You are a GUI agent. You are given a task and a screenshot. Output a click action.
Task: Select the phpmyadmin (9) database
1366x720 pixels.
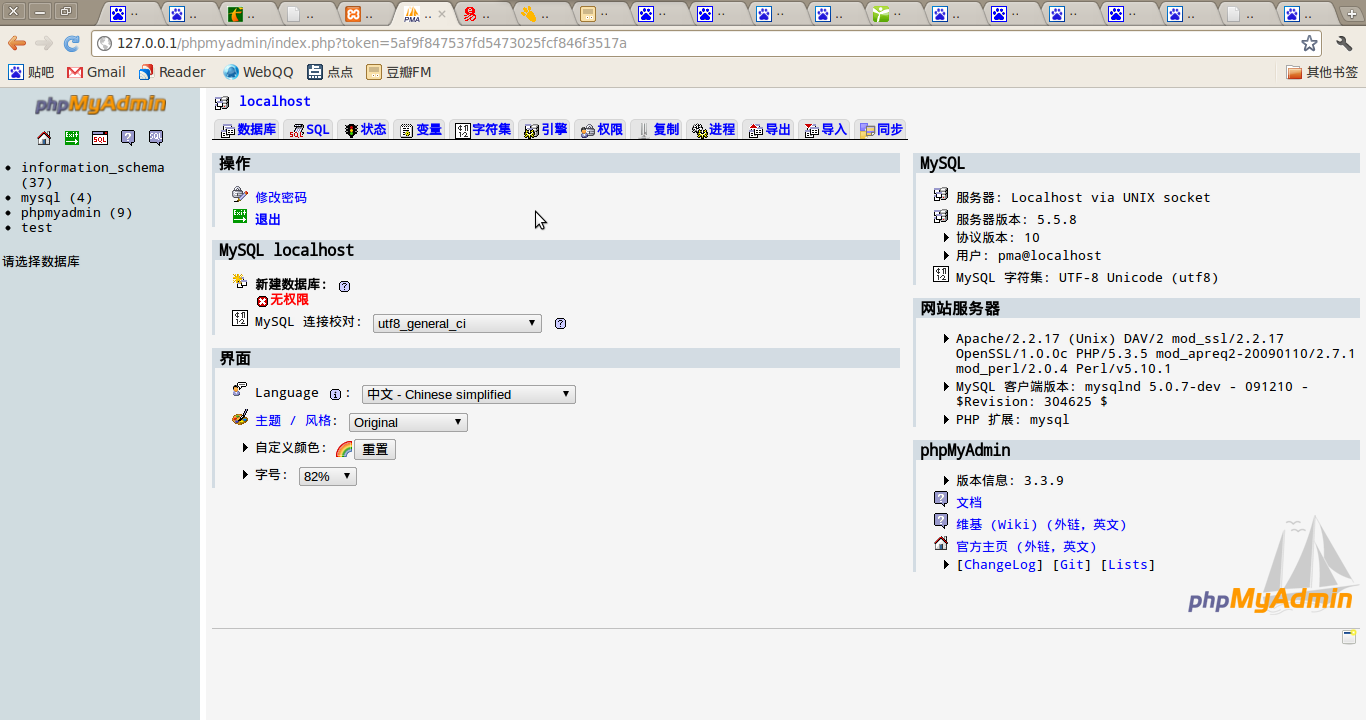pos(77,213)
